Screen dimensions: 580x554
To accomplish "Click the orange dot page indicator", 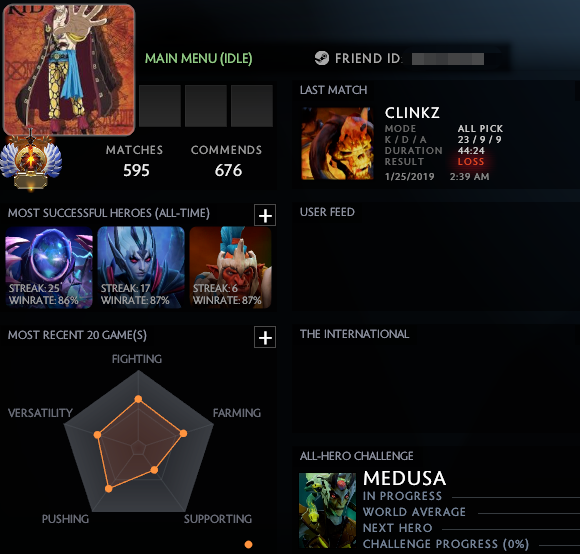I will point(249,544).
